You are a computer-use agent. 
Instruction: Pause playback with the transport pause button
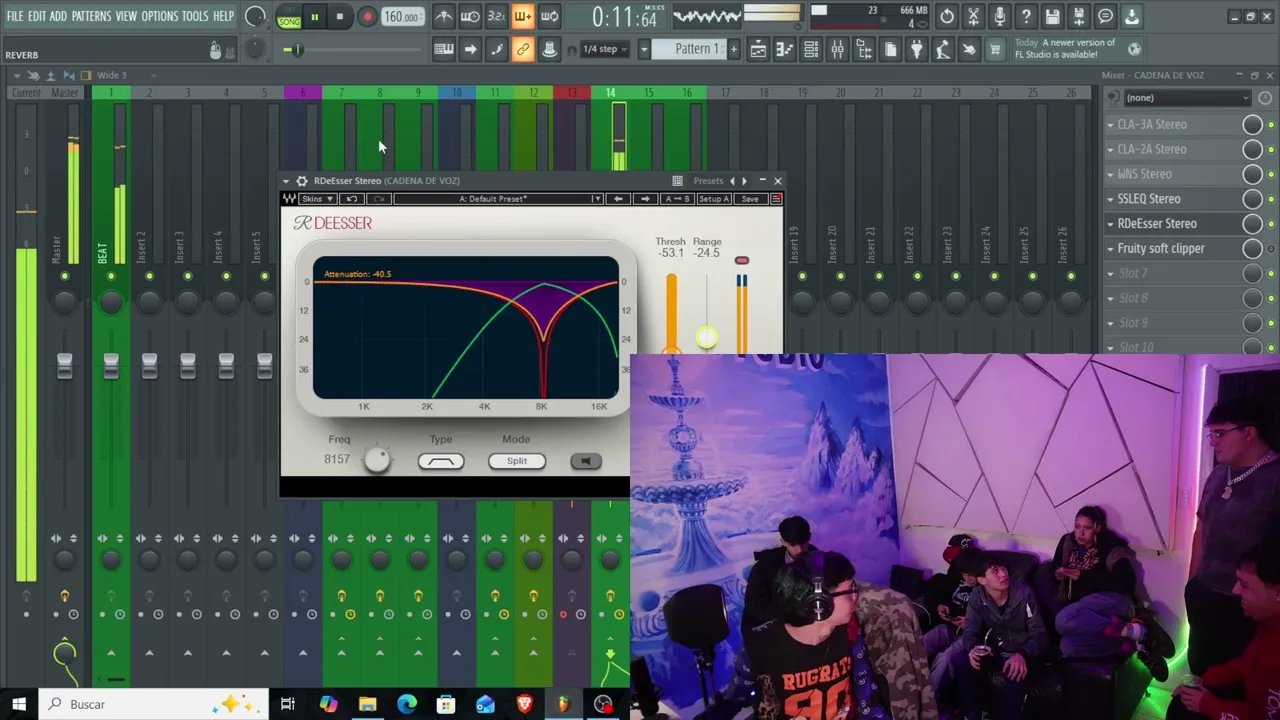[314, 17]
